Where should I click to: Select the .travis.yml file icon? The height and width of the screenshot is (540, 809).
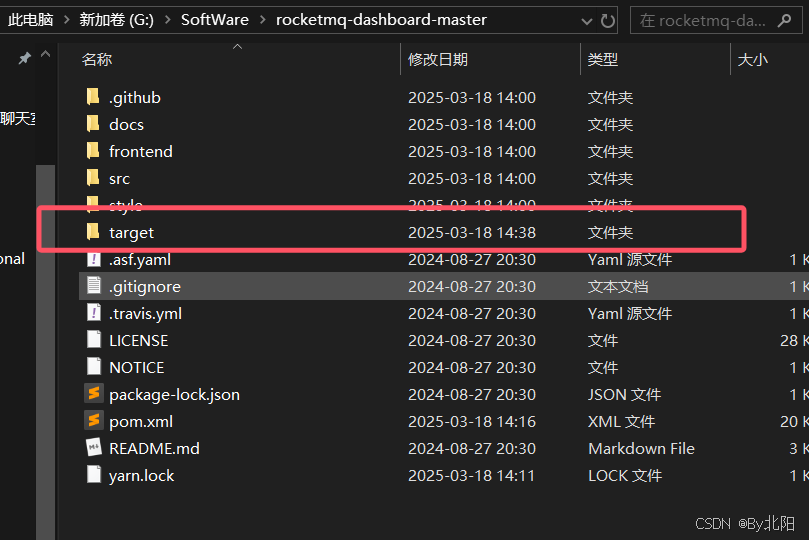point(94,313)
